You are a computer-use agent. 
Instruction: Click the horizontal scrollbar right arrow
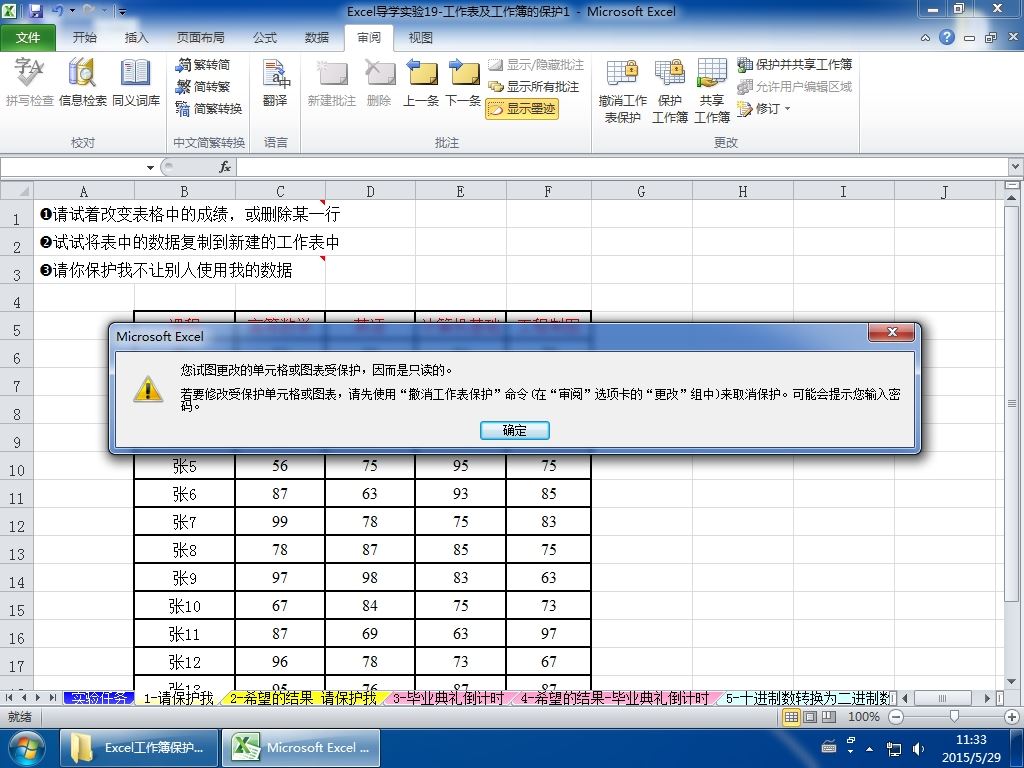[987, 698]
